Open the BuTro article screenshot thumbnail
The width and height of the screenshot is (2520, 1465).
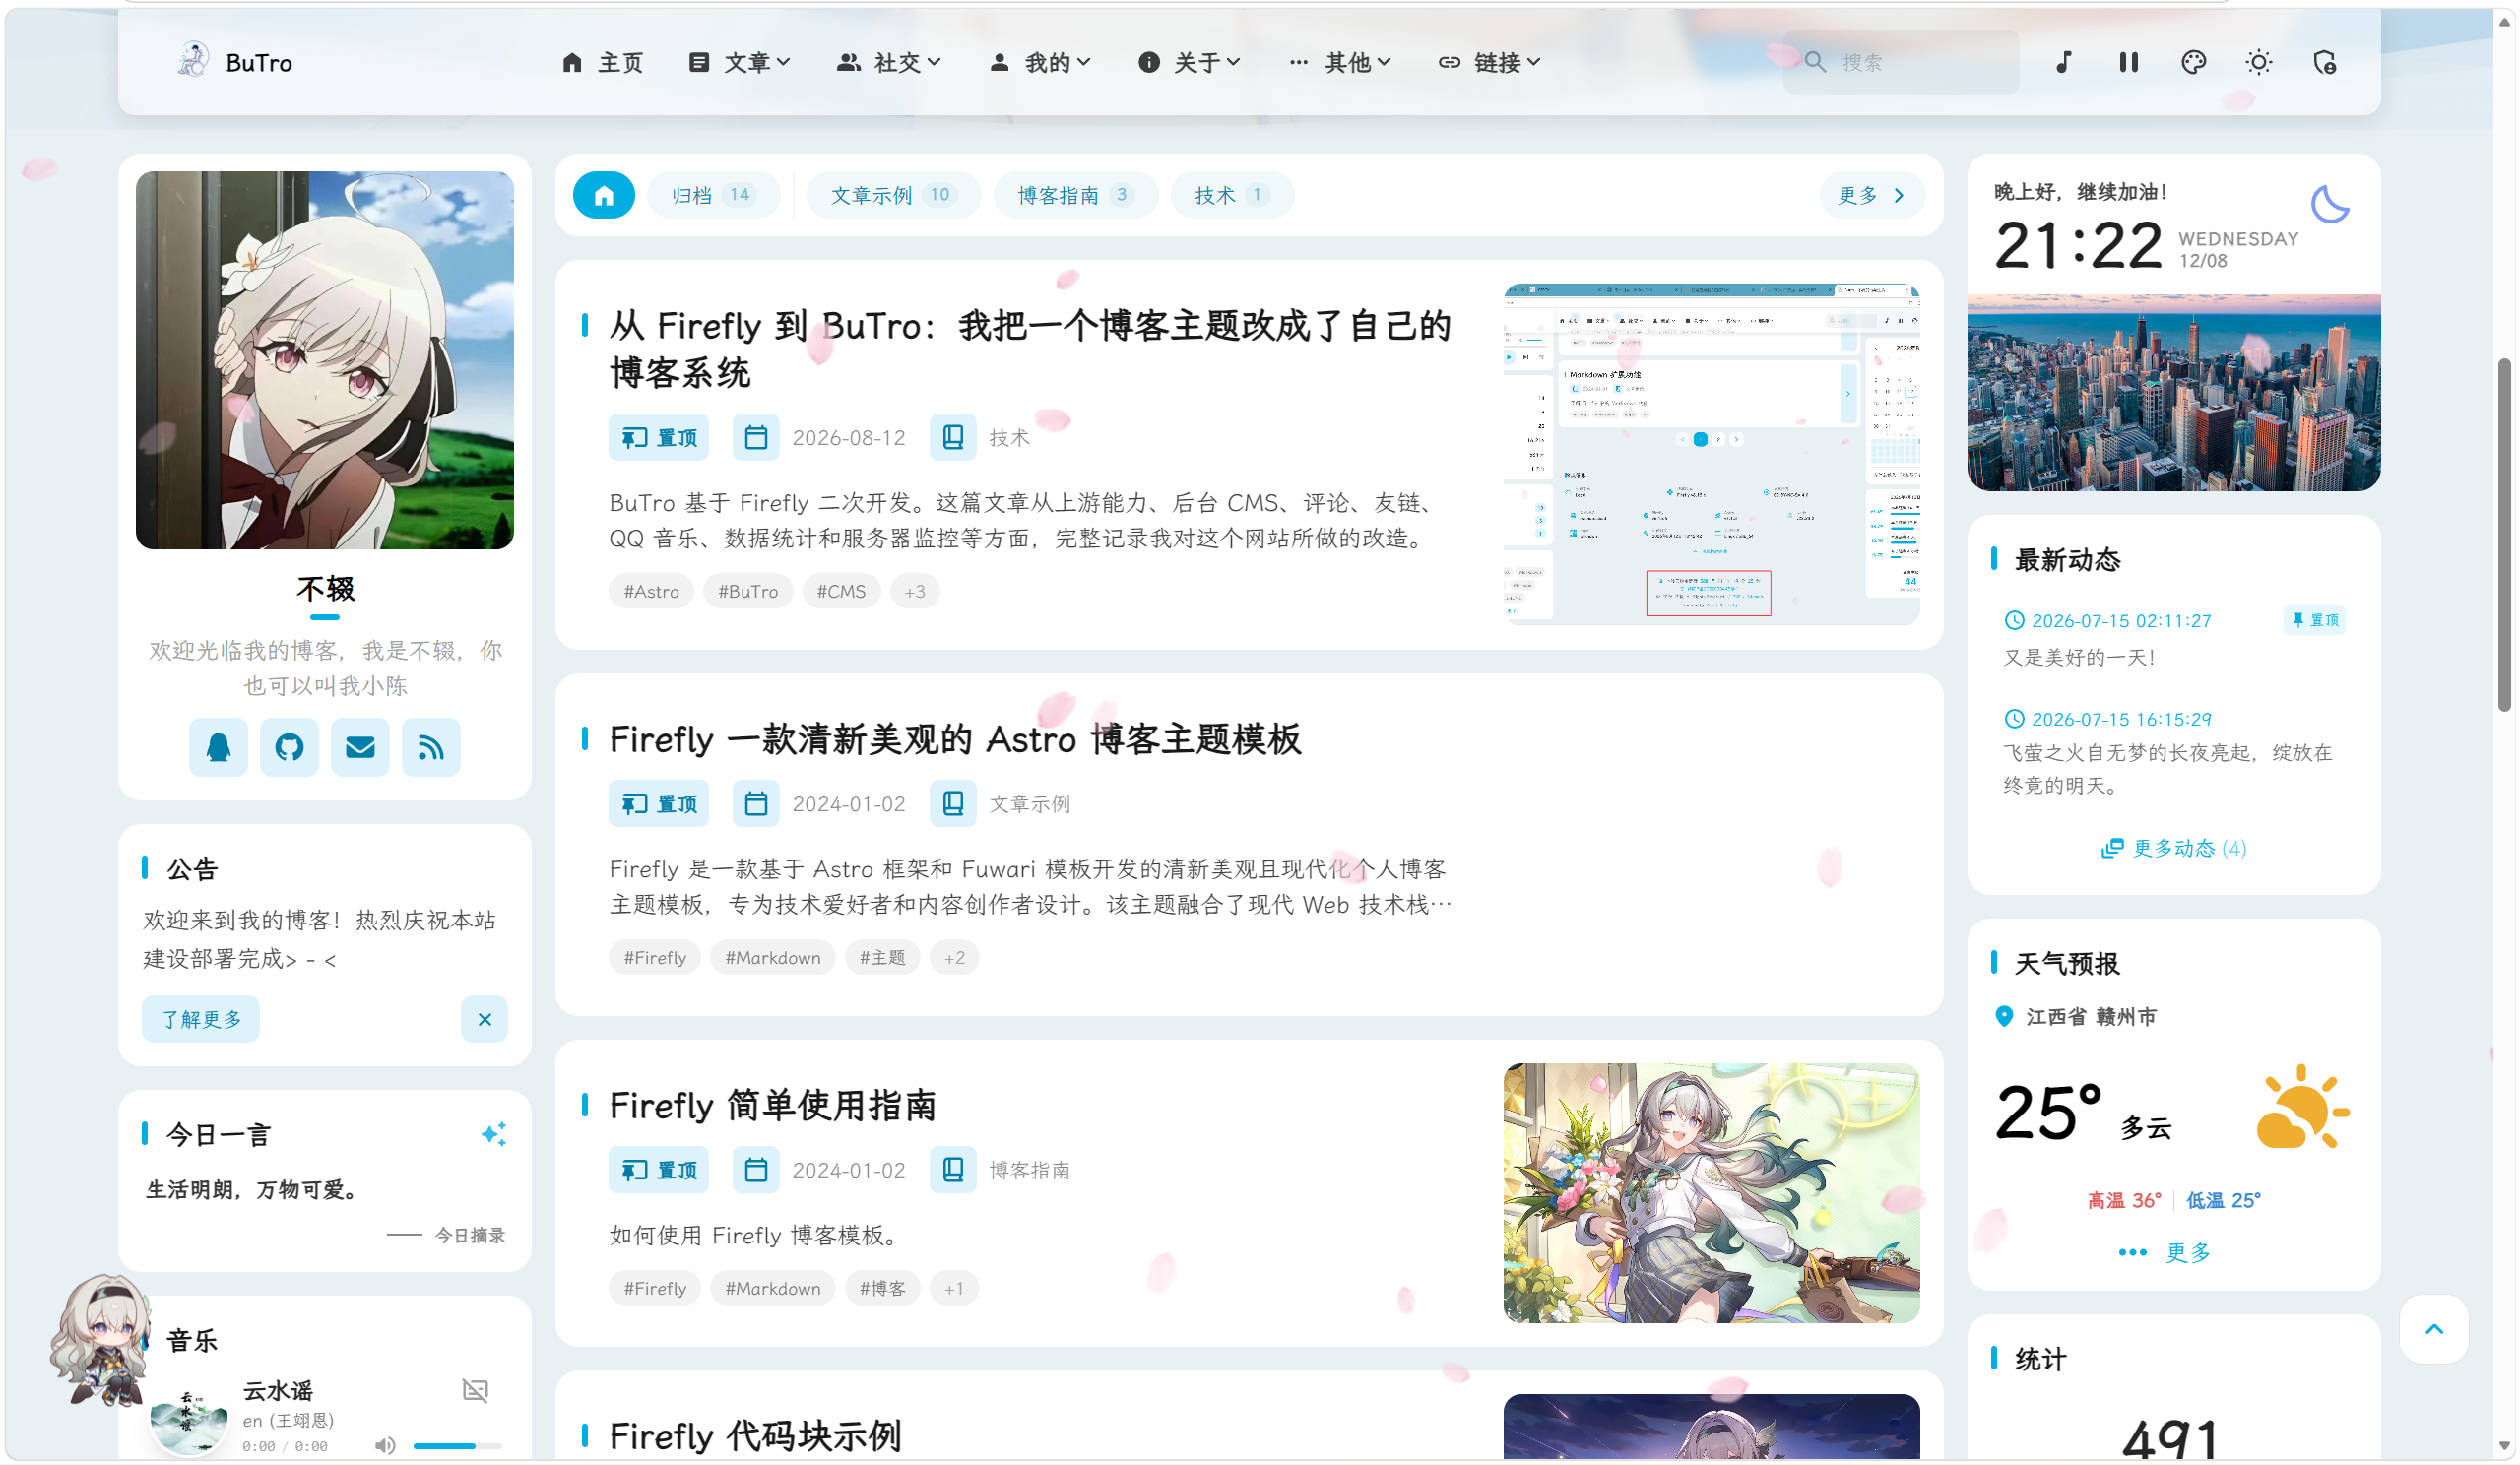tap(1711, 455)
